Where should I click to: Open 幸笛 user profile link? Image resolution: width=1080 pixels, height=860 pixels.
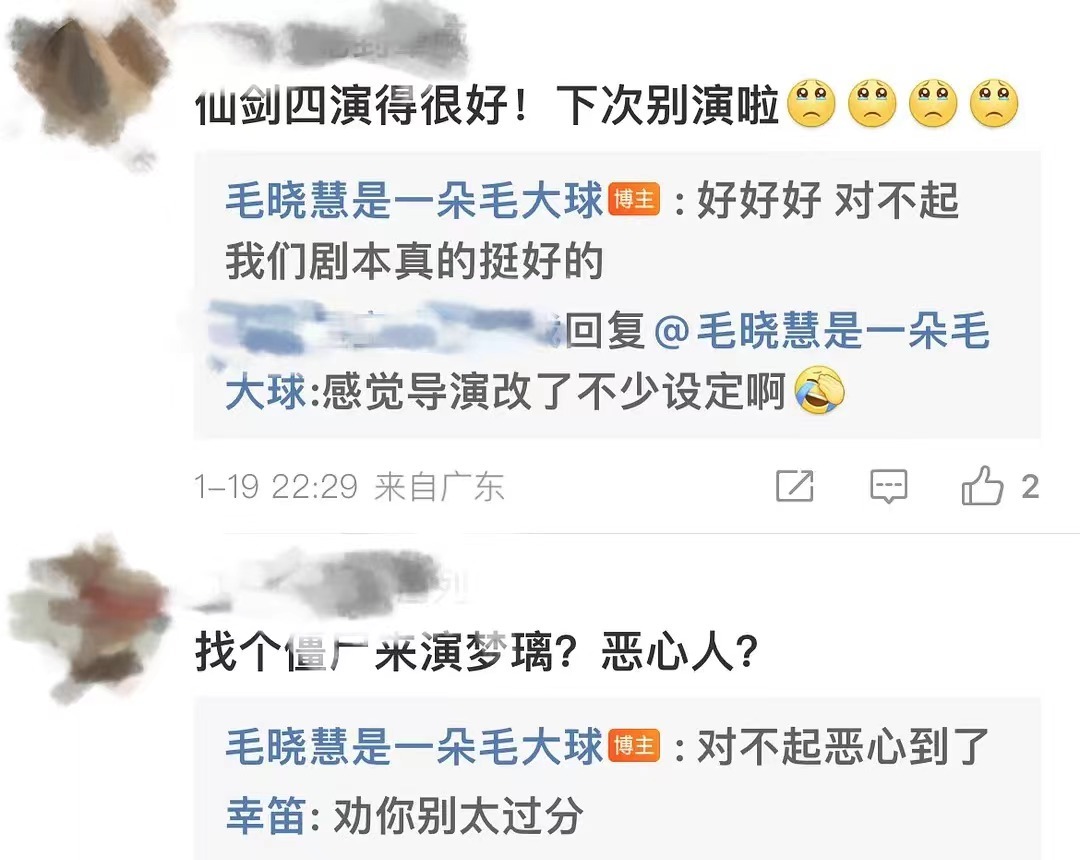pyautogui.click(x=266, y=816)
